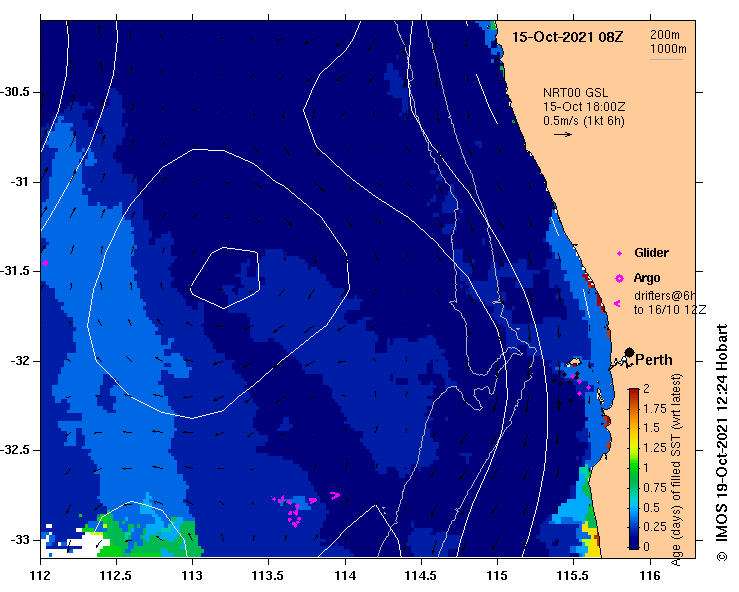Click the color bar value 1.5
Viewport: 739px width, 592px height.
[x=651, y=428]
